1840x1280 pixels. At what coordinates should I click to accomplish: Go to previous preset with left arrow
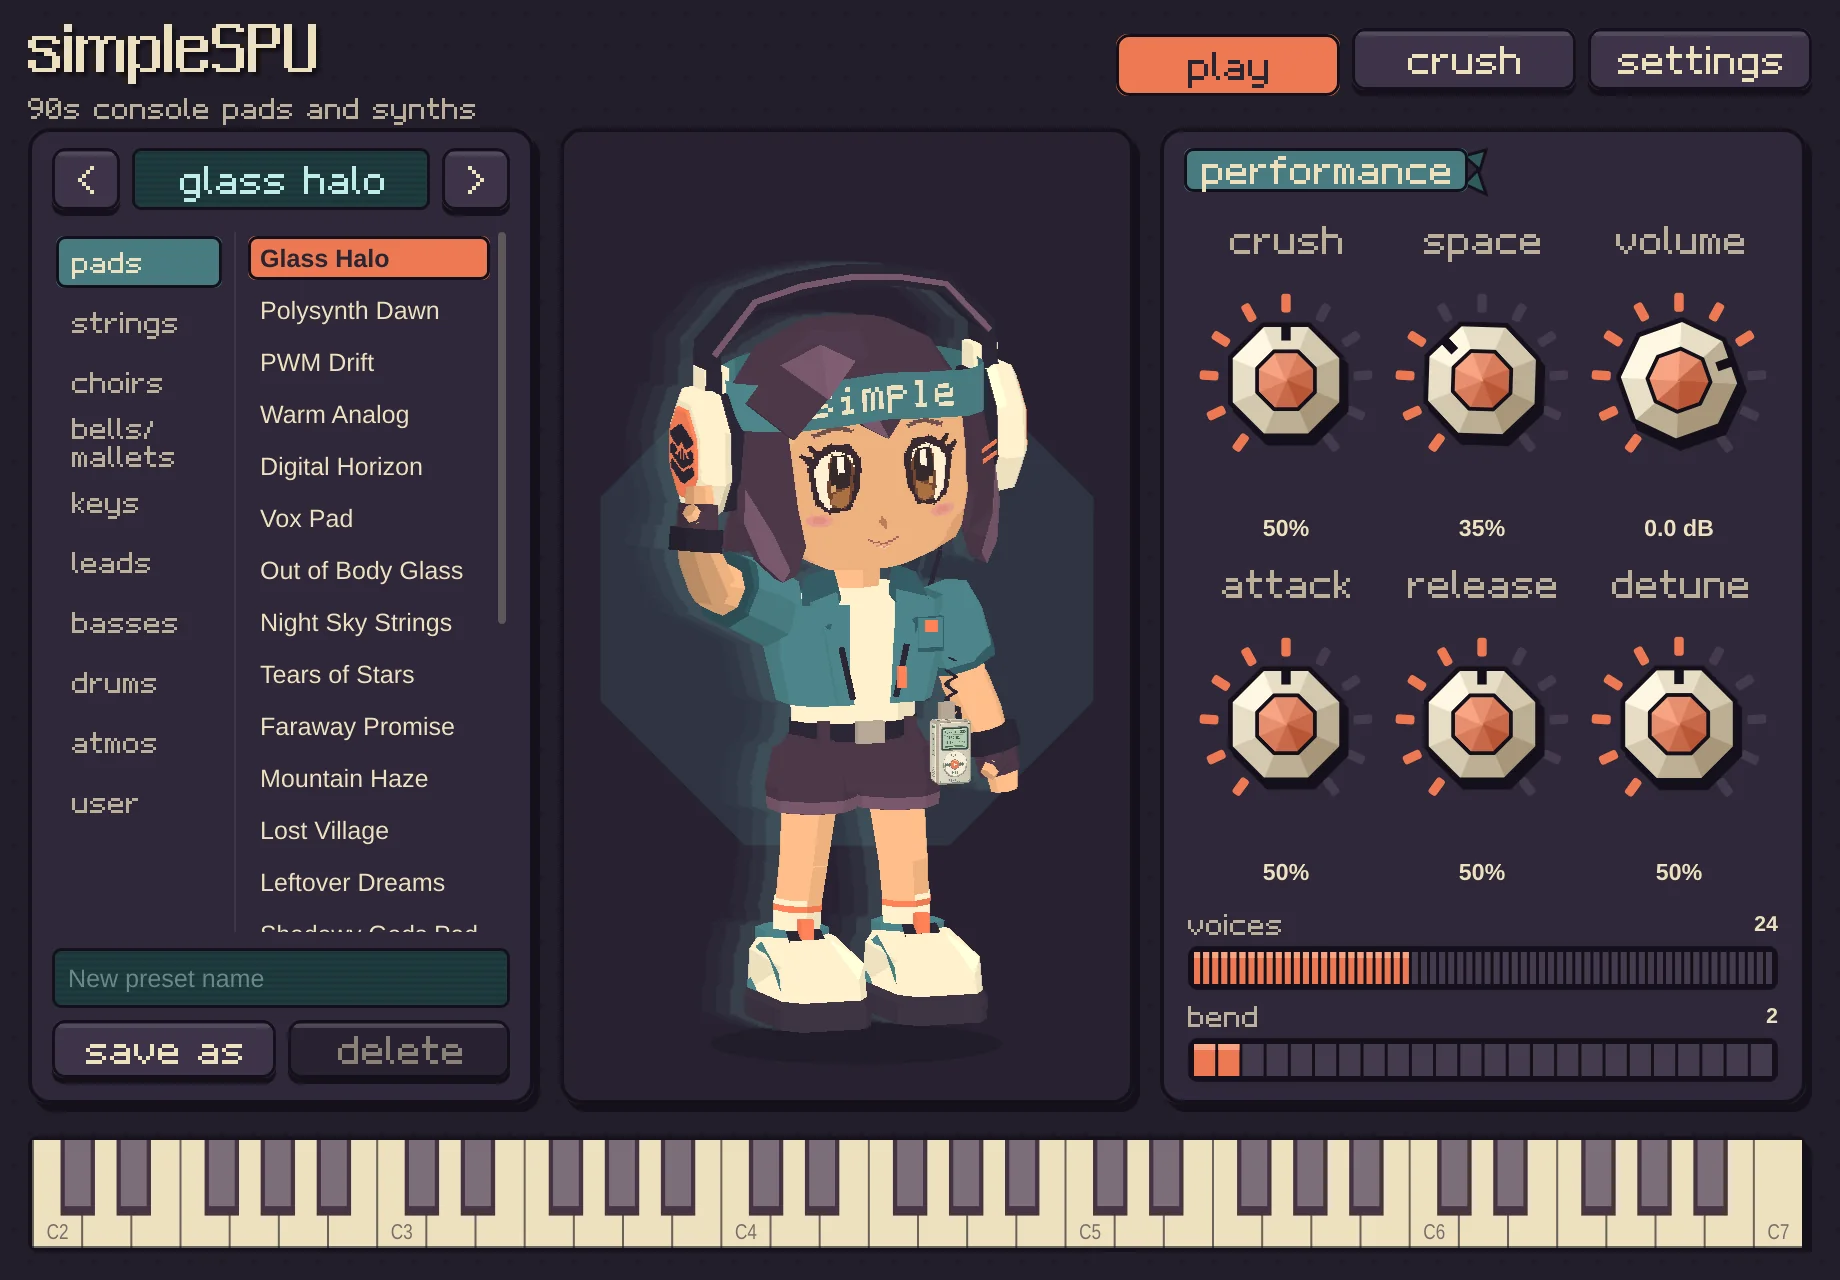tap(86, 180)
